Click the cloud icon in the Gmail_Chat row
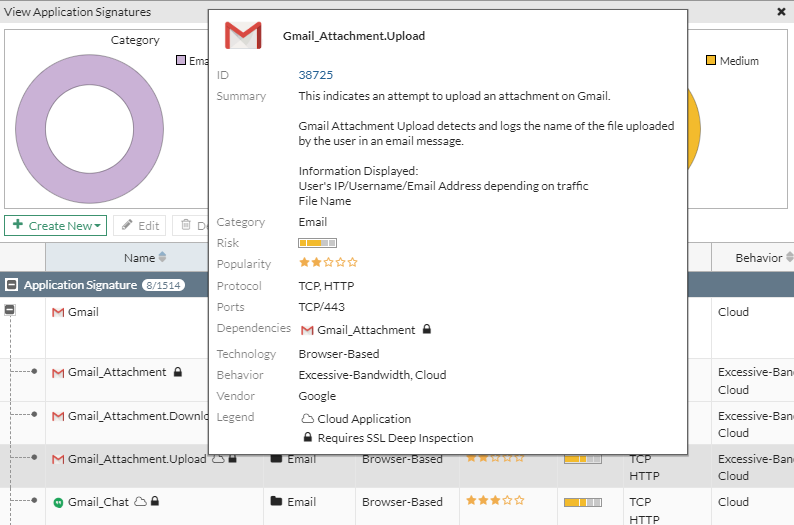Screen dimensions: 794x525 (x=141, y=502)
